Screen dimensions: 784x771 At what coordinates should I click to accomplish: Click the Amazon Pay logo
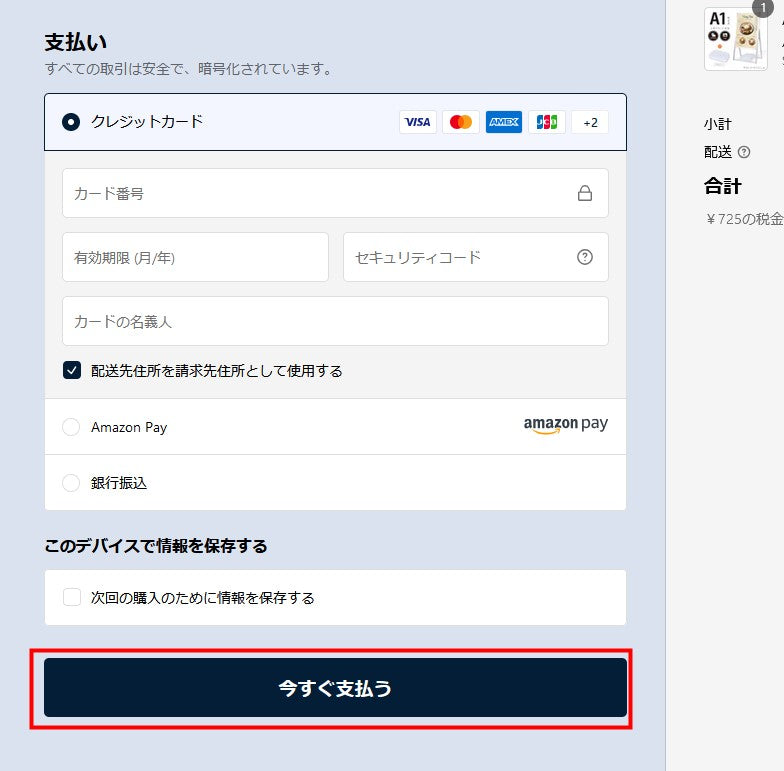(x=565, y=425)
